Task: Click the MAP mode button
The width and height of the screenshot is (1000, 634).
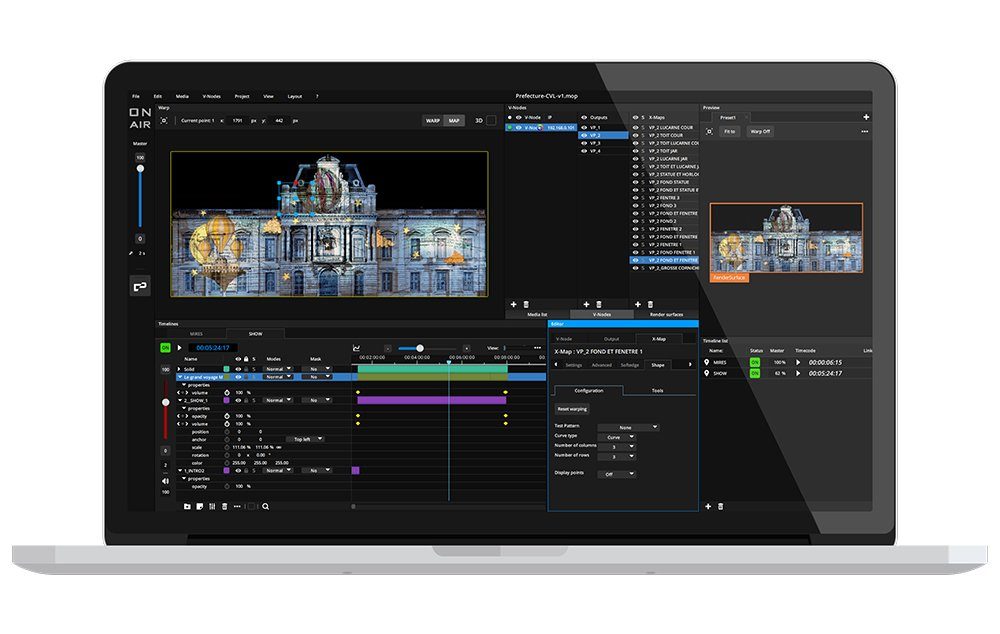Action: (454, 121)
